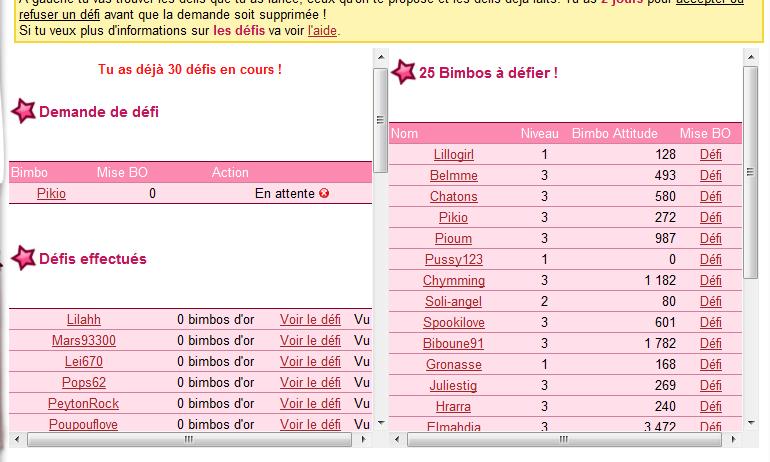This screenshot has height=462, width=770.
Task: Click the star beside 25 Bimbos à défier
Action: pos(403,72)
